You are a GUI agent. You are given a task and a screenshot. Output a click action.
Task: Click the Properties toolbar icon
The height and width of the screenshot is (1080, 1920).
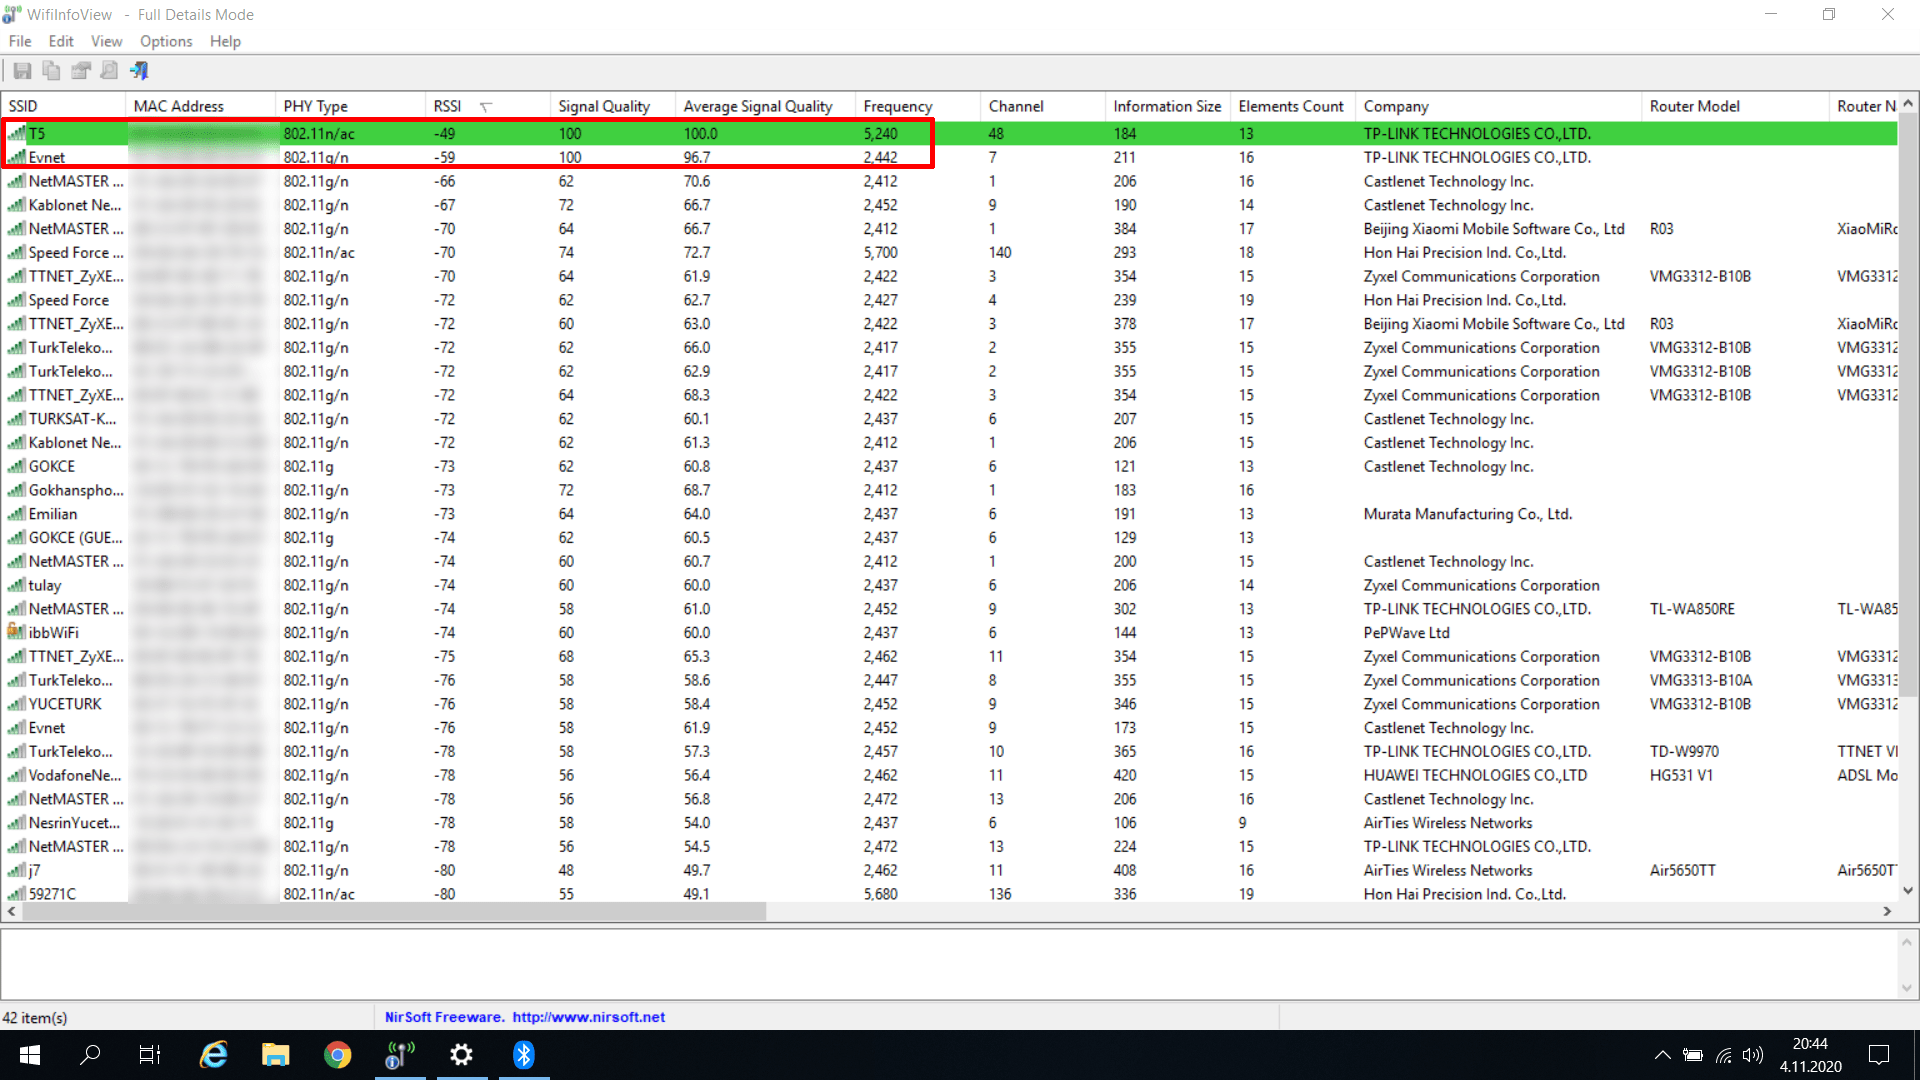click(x=81, y=70)
